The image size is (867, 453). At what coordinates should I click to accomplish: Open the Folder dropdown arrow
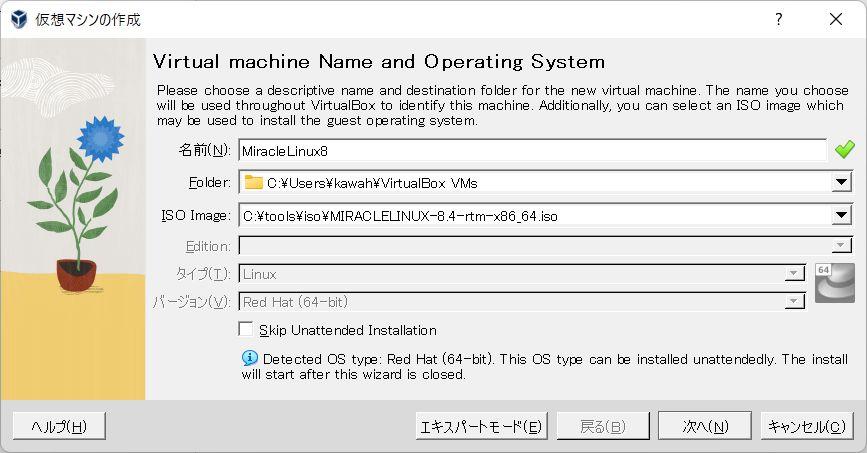841,182
